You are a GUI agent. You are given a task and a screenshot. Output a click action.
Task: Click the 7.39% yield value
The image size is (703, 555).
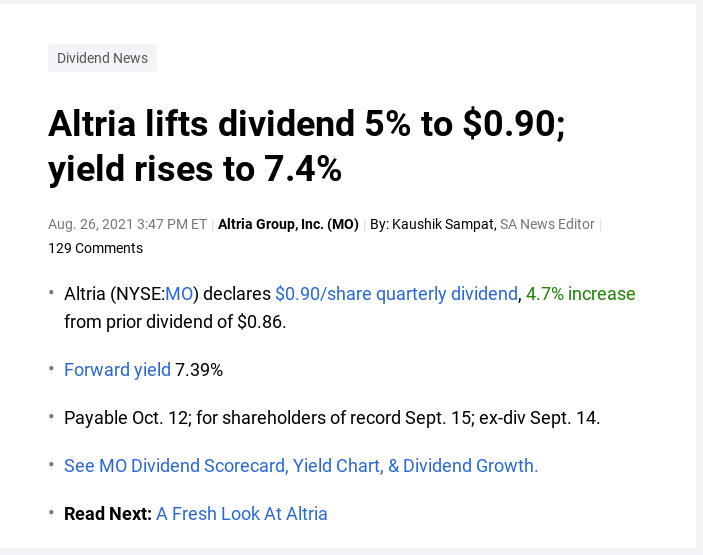[x=199, y=370]
